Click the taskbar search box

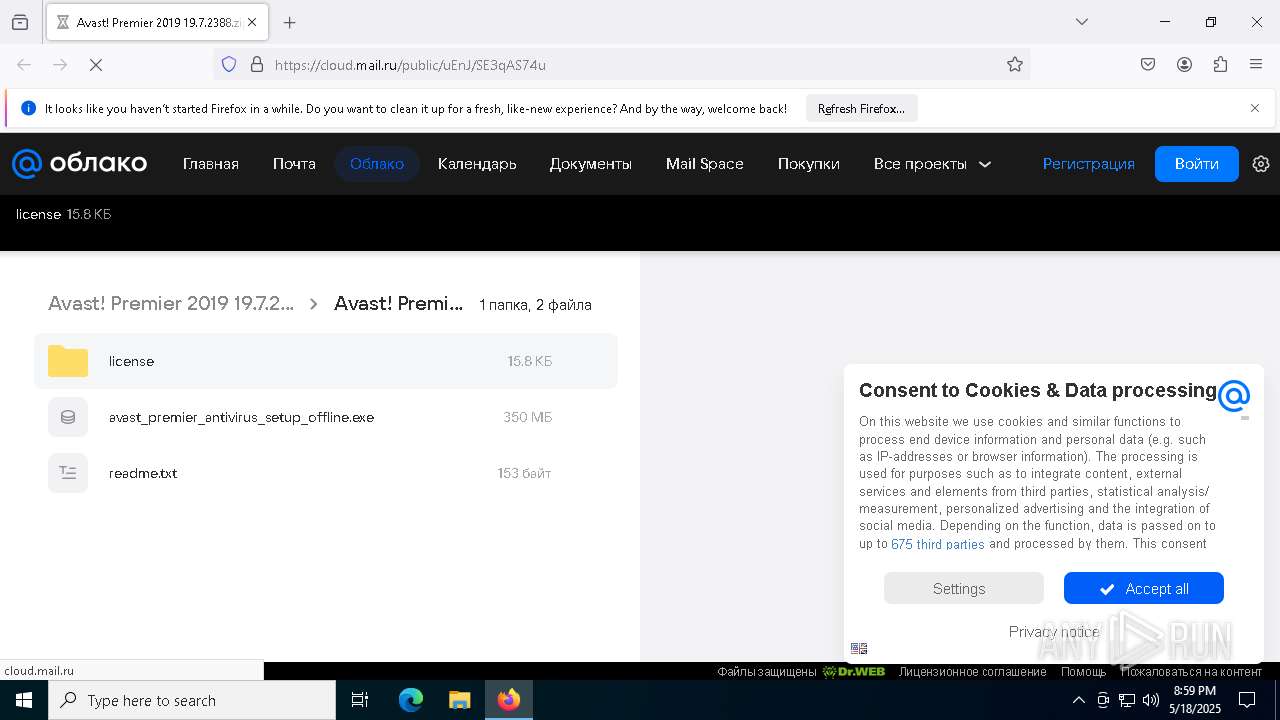pyautogui.click(x=192, y=700)
